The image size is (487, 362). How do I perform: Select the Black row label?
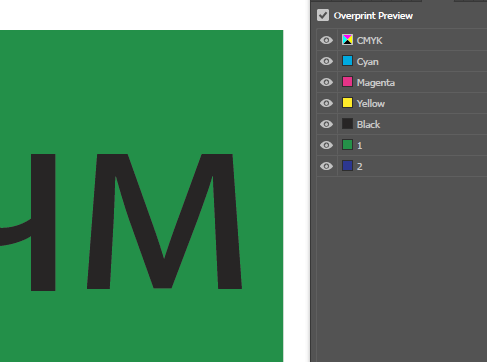pos(368,125)
